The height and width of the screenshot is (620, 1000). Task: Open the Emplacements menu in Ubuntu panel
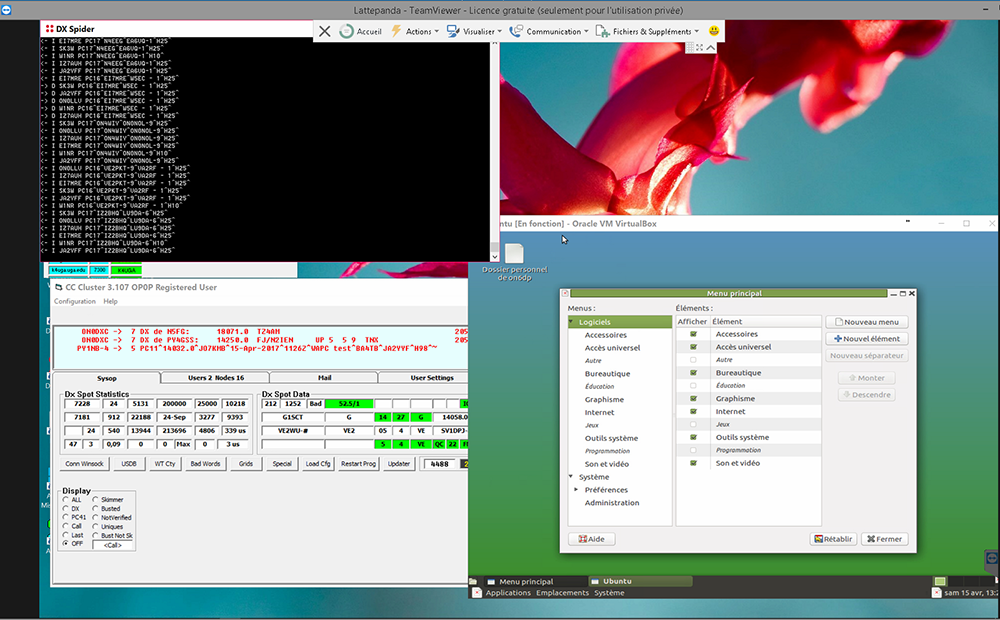(562, 593)
